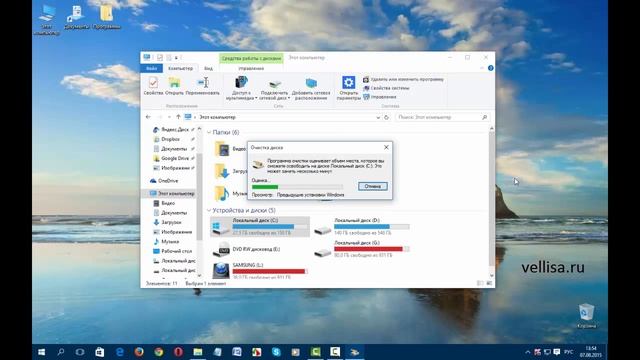640x360 pixels.
Task: Collapse the Папки (6) group
Action: 209,133
